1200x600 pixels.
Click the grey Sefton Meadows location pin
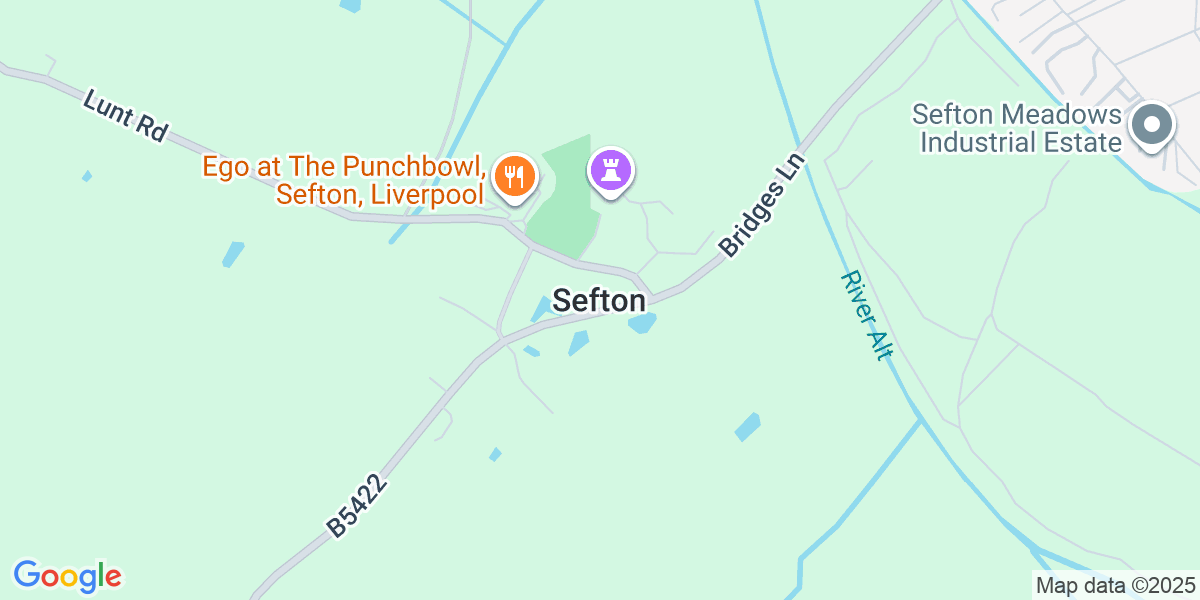pyautogui.click(x=1152, y=128)
